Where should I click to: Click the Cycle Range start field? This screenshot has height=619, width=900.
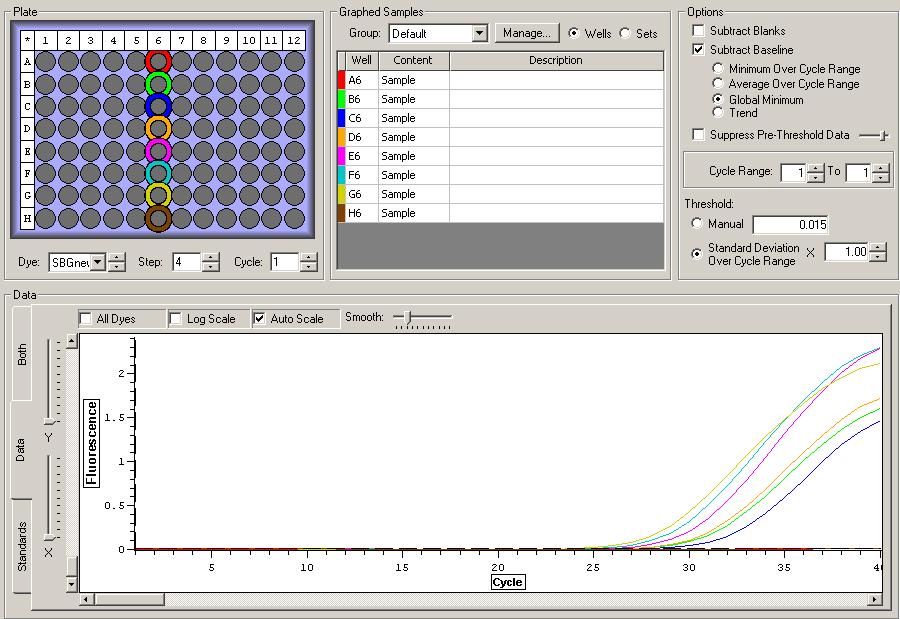(793, 172)
